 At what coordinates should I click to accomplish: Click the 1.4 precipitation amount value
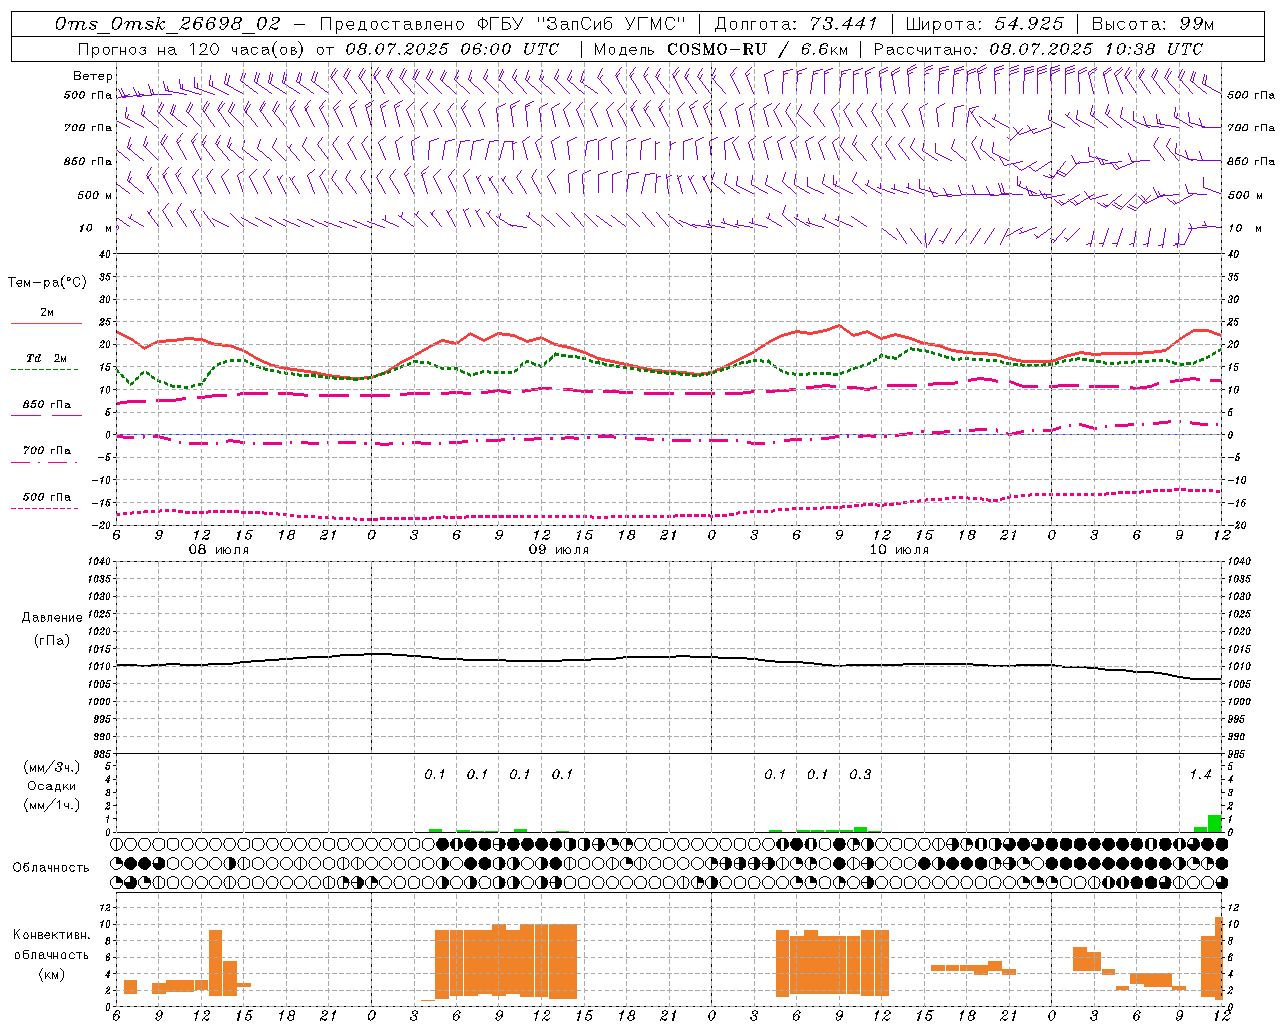click(1200, 774)
